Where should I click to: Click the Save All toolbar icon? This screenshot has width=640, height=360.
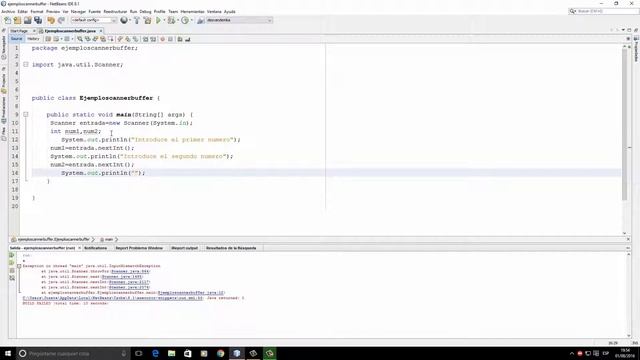pyautogui.click(x=38, y=20)
